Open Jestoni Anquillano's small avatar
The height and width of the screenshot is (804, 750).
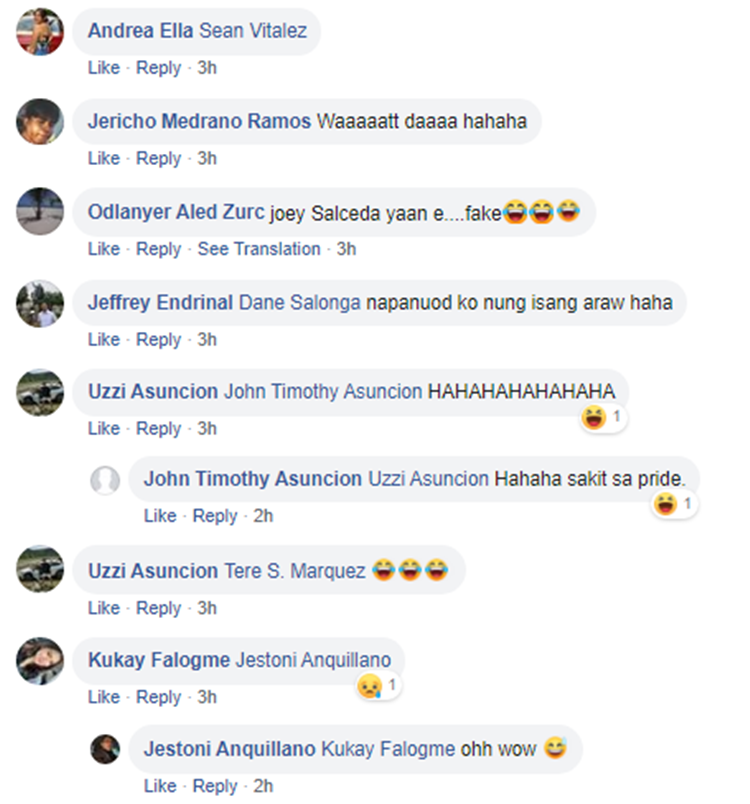pos(105,749)
